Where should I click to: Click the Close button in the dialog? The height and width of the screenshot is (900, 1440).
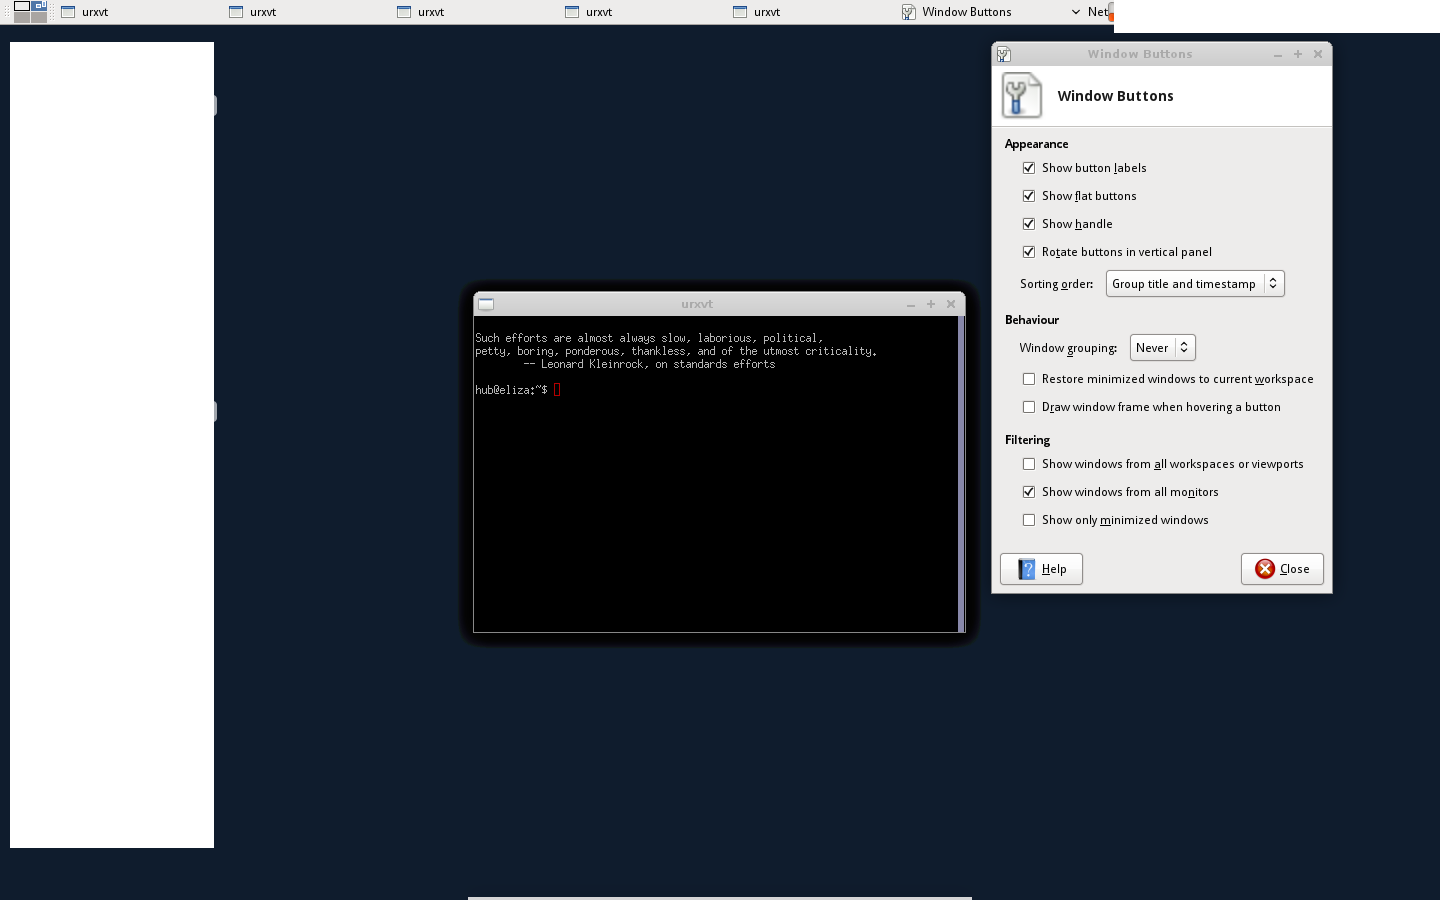coord(1282,569)
